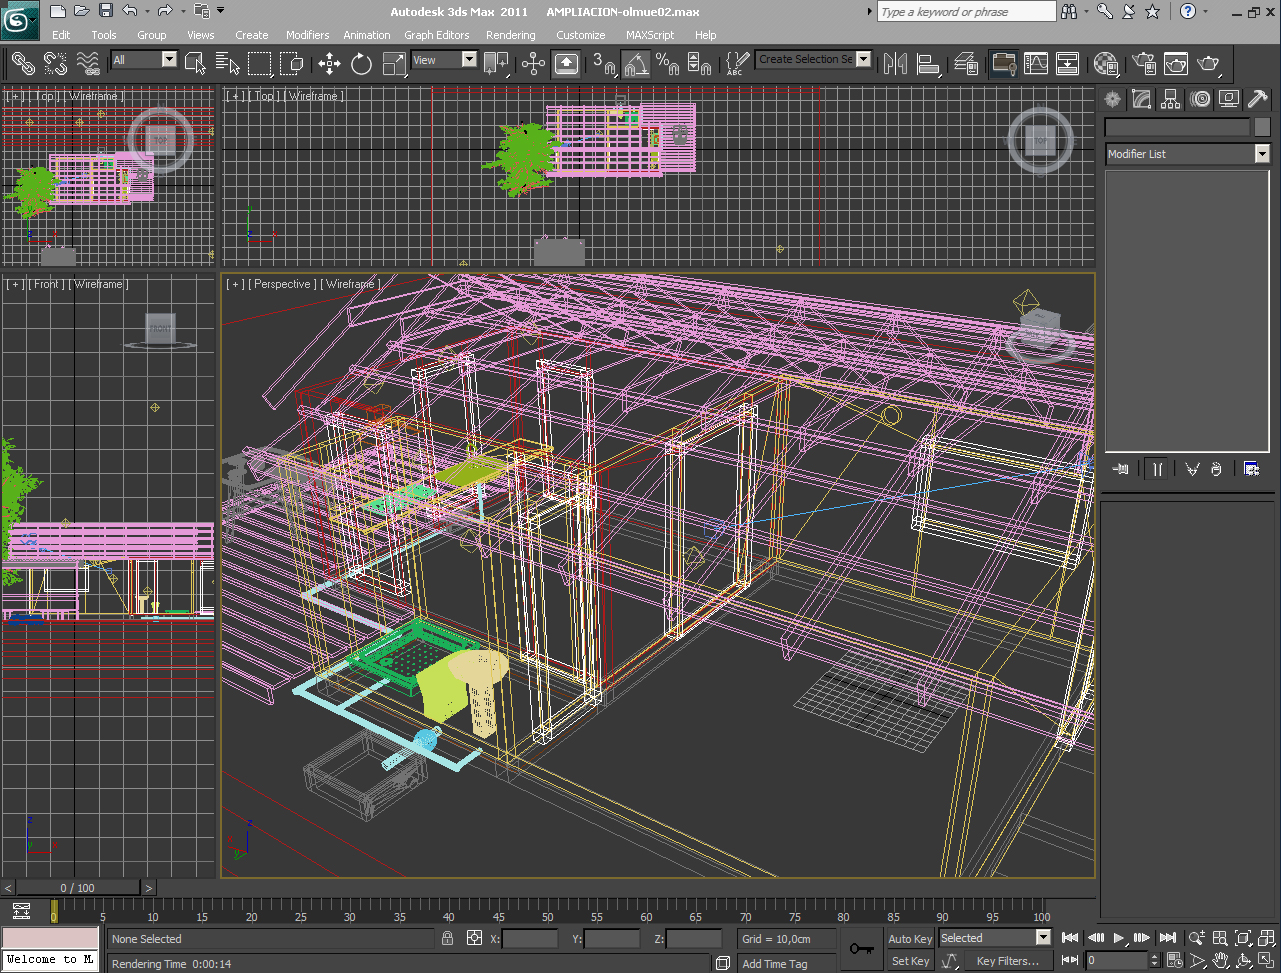1281x973 pixels.
Task: Open the Rendering menu
Action: [x=510, y=35]
